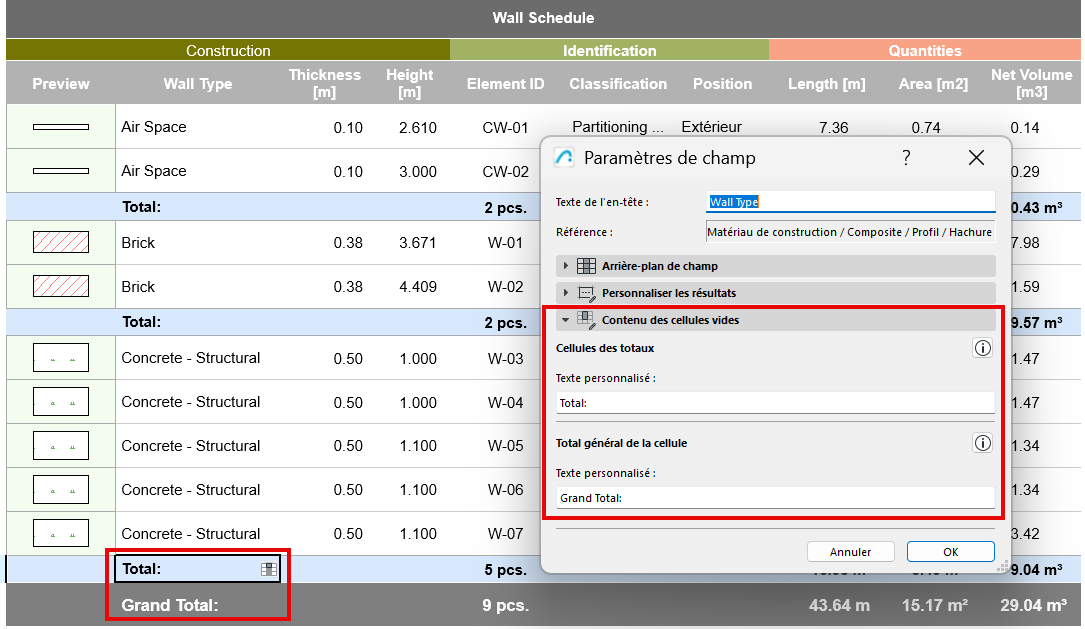
Task: Click the Grand Total: custom text field
Action: (776, 498)
